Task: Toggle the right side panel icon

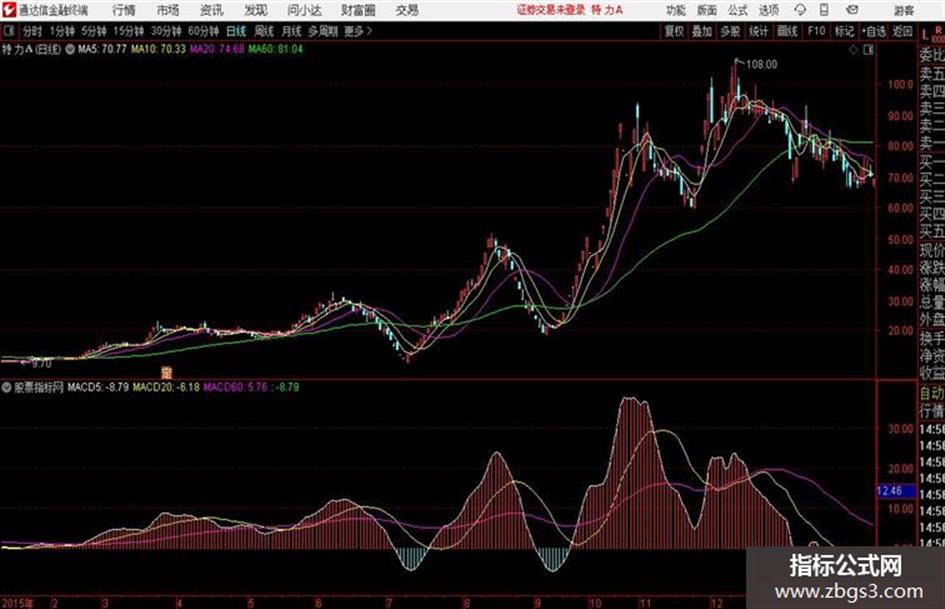Action: [868, 50]
